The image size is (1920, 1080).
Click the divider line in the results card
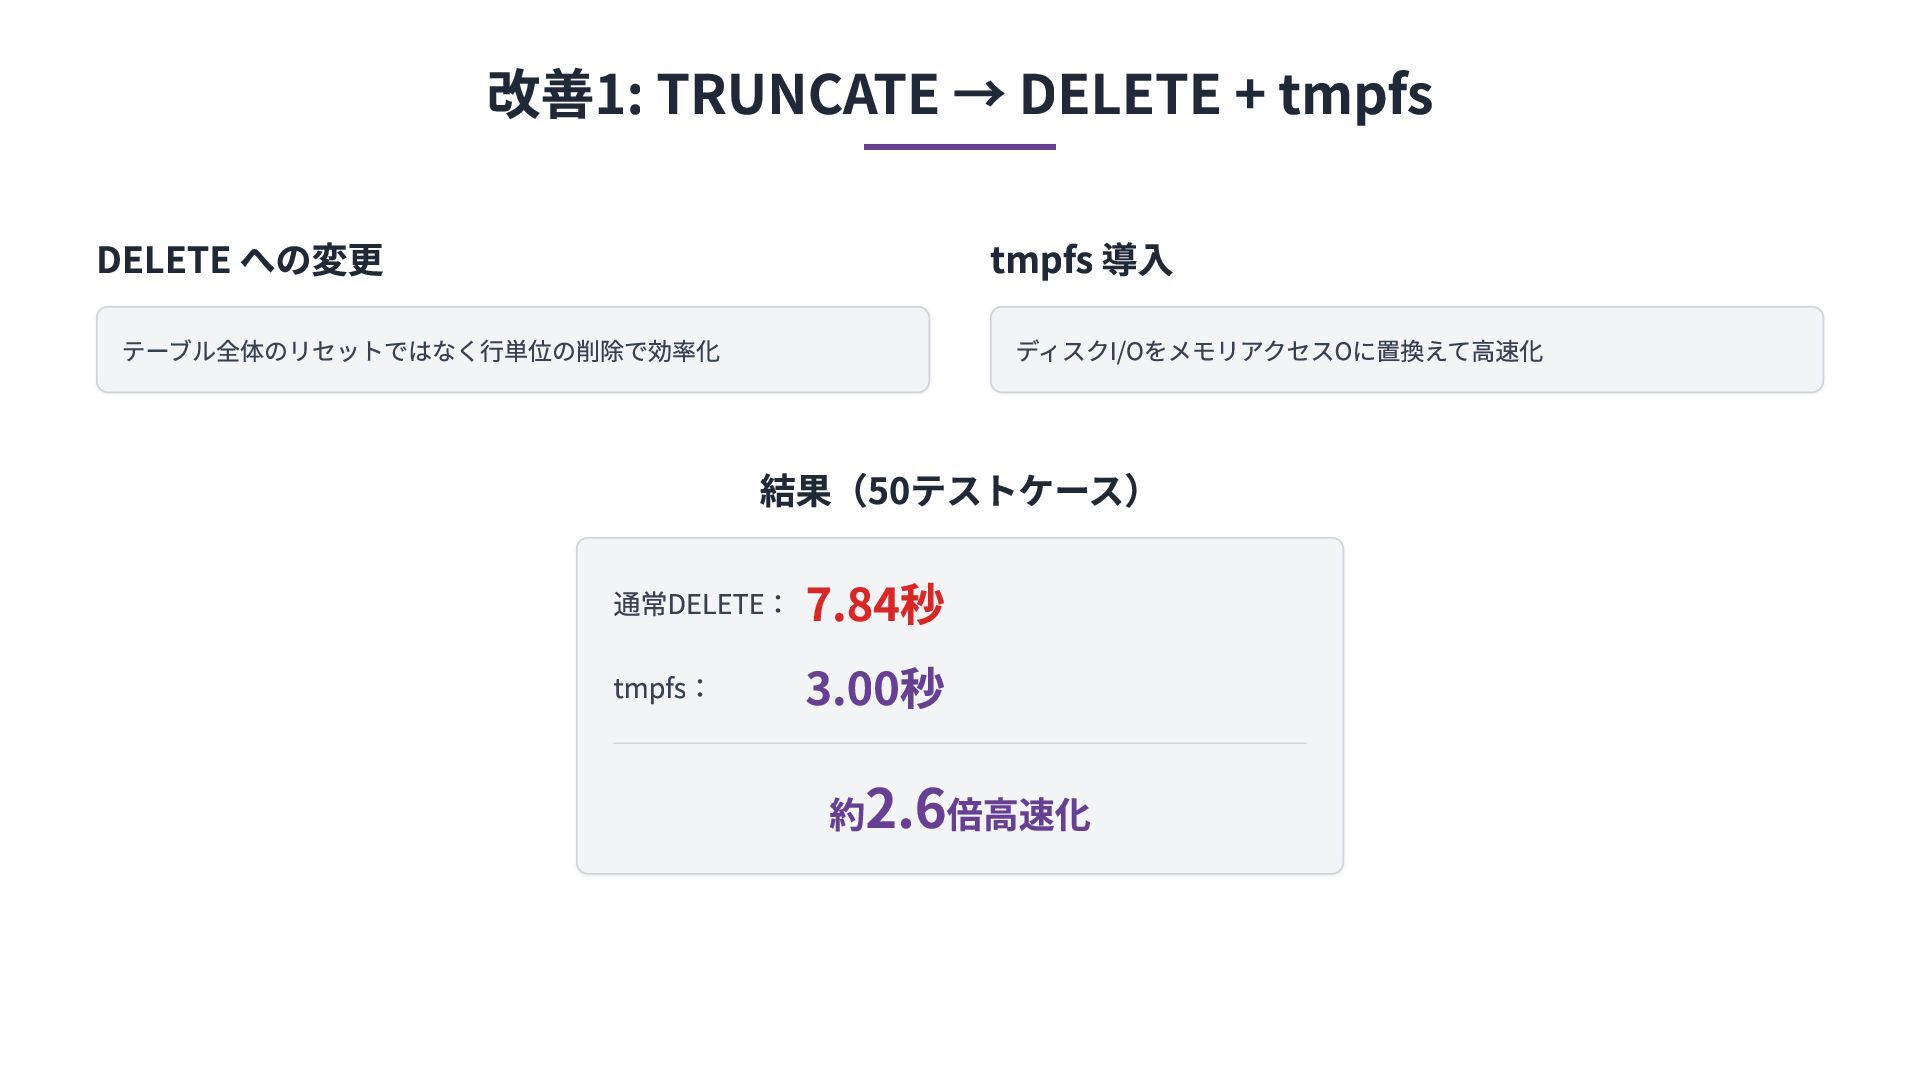[959, 743]
